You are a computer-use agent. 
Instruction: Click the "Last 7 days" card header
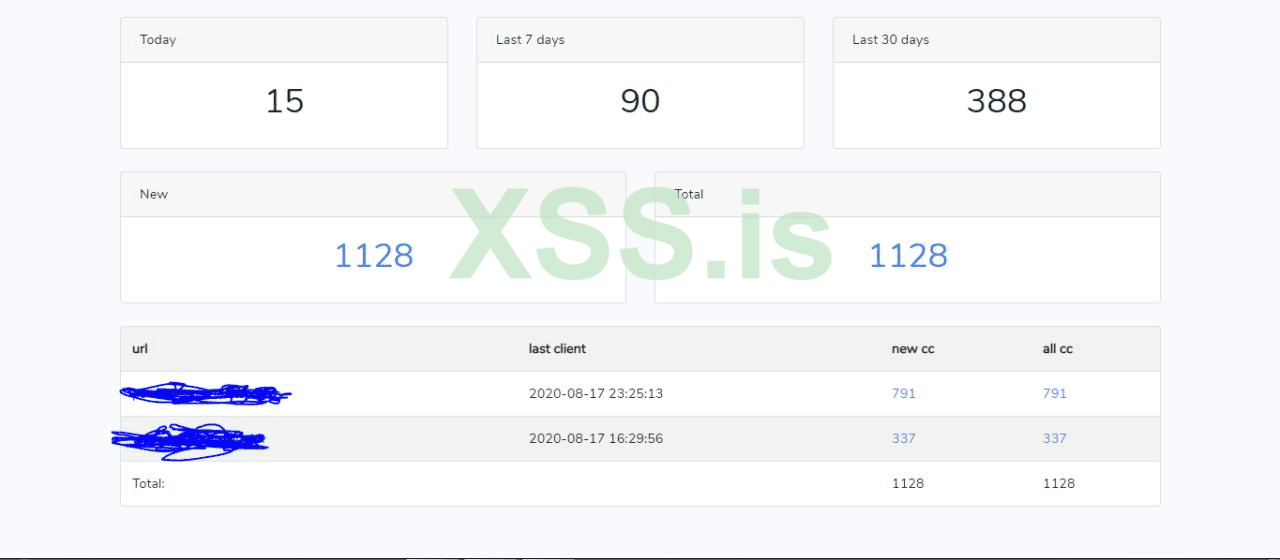click(x=640, y=40)
